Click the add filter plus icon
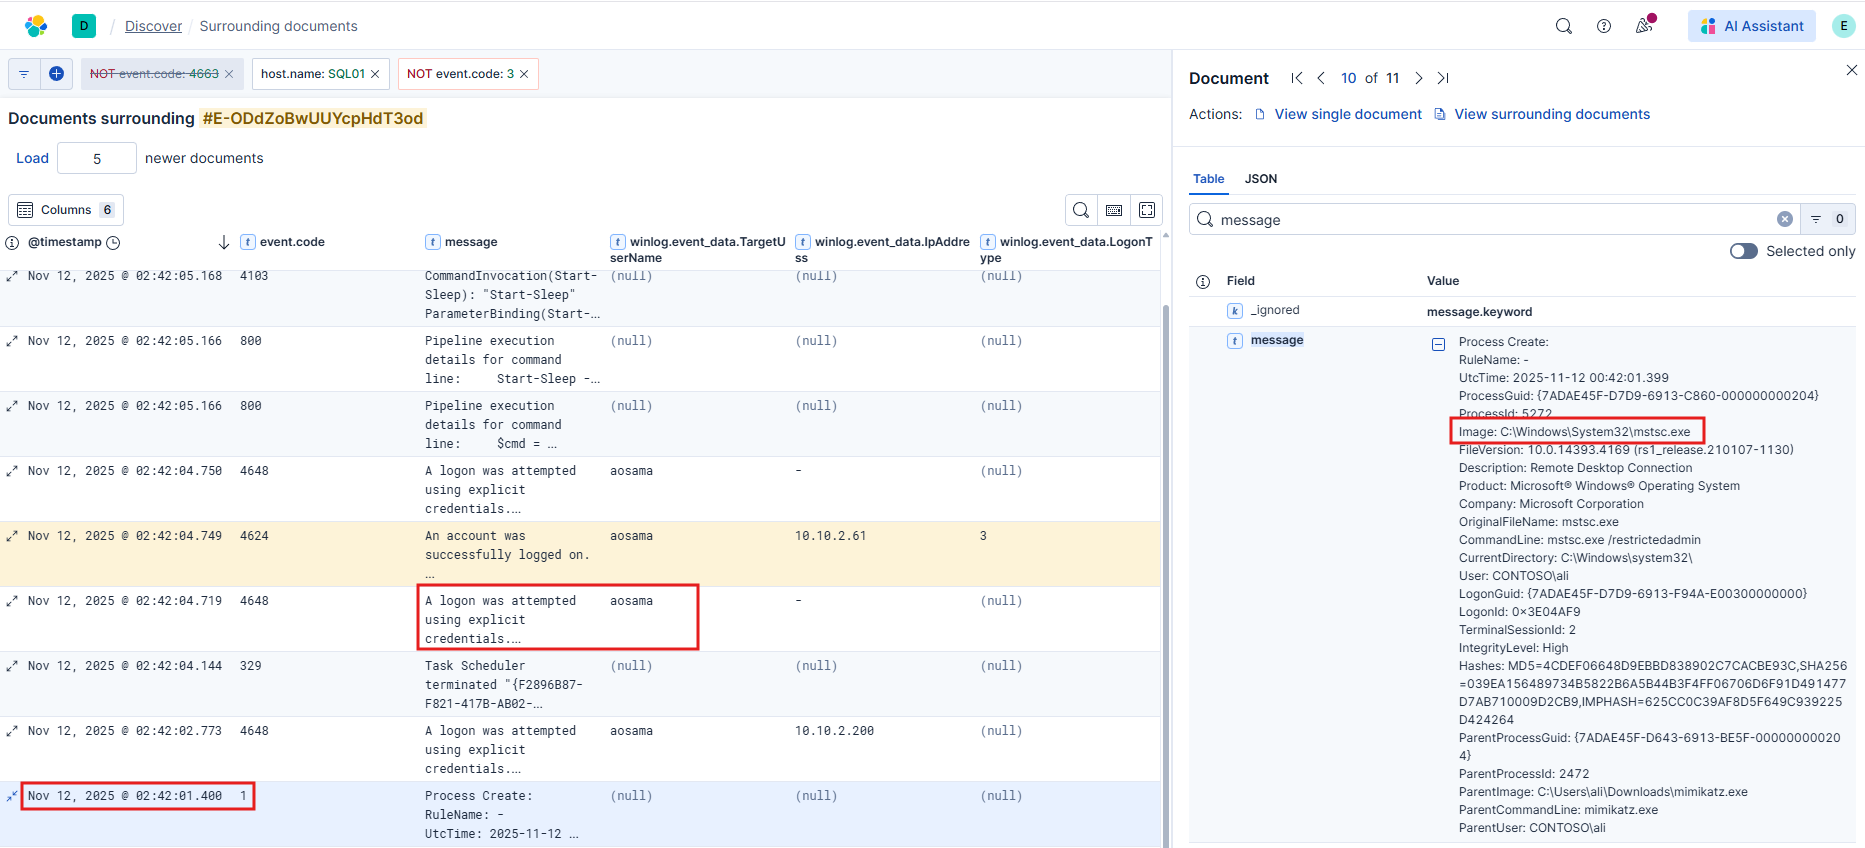 (57, 74)
